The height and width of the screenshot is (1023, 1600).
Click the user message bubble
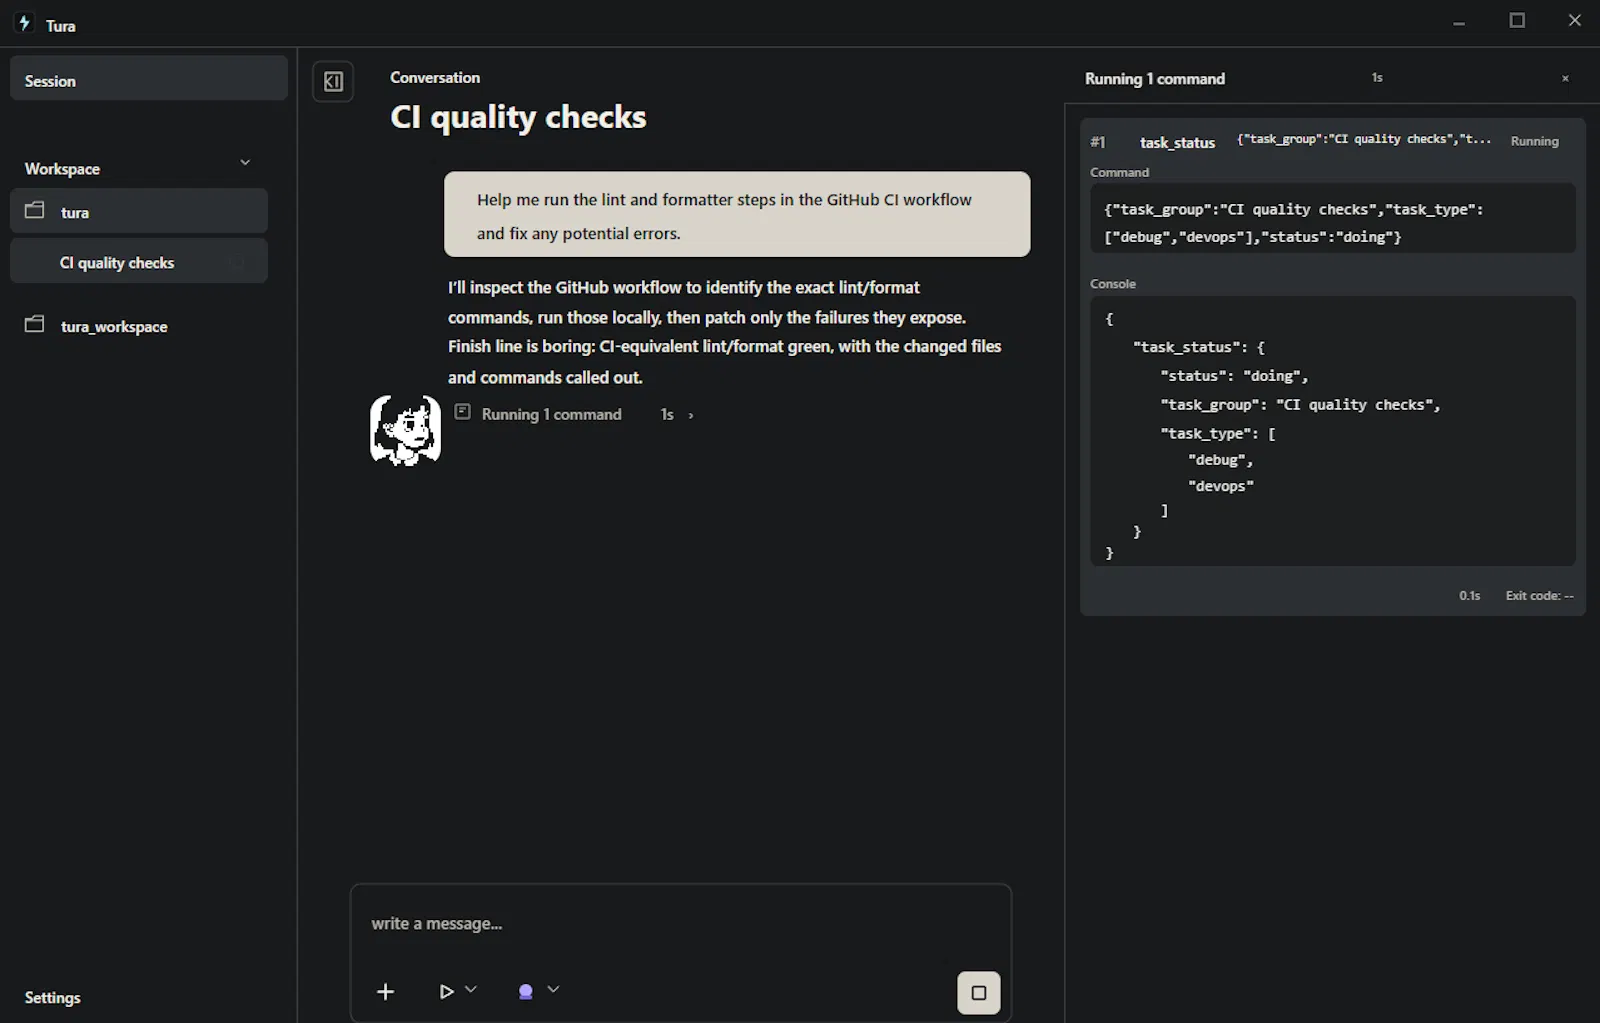737,214
